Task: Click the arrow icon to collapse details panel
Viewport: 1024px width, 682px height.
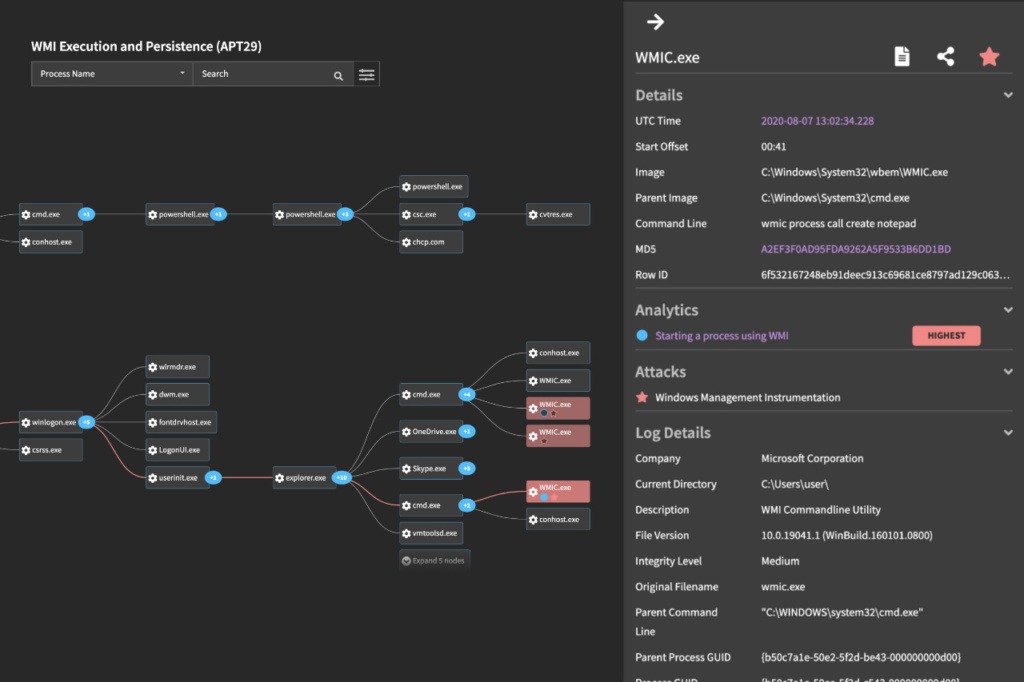Action: [x=655, y=22]
